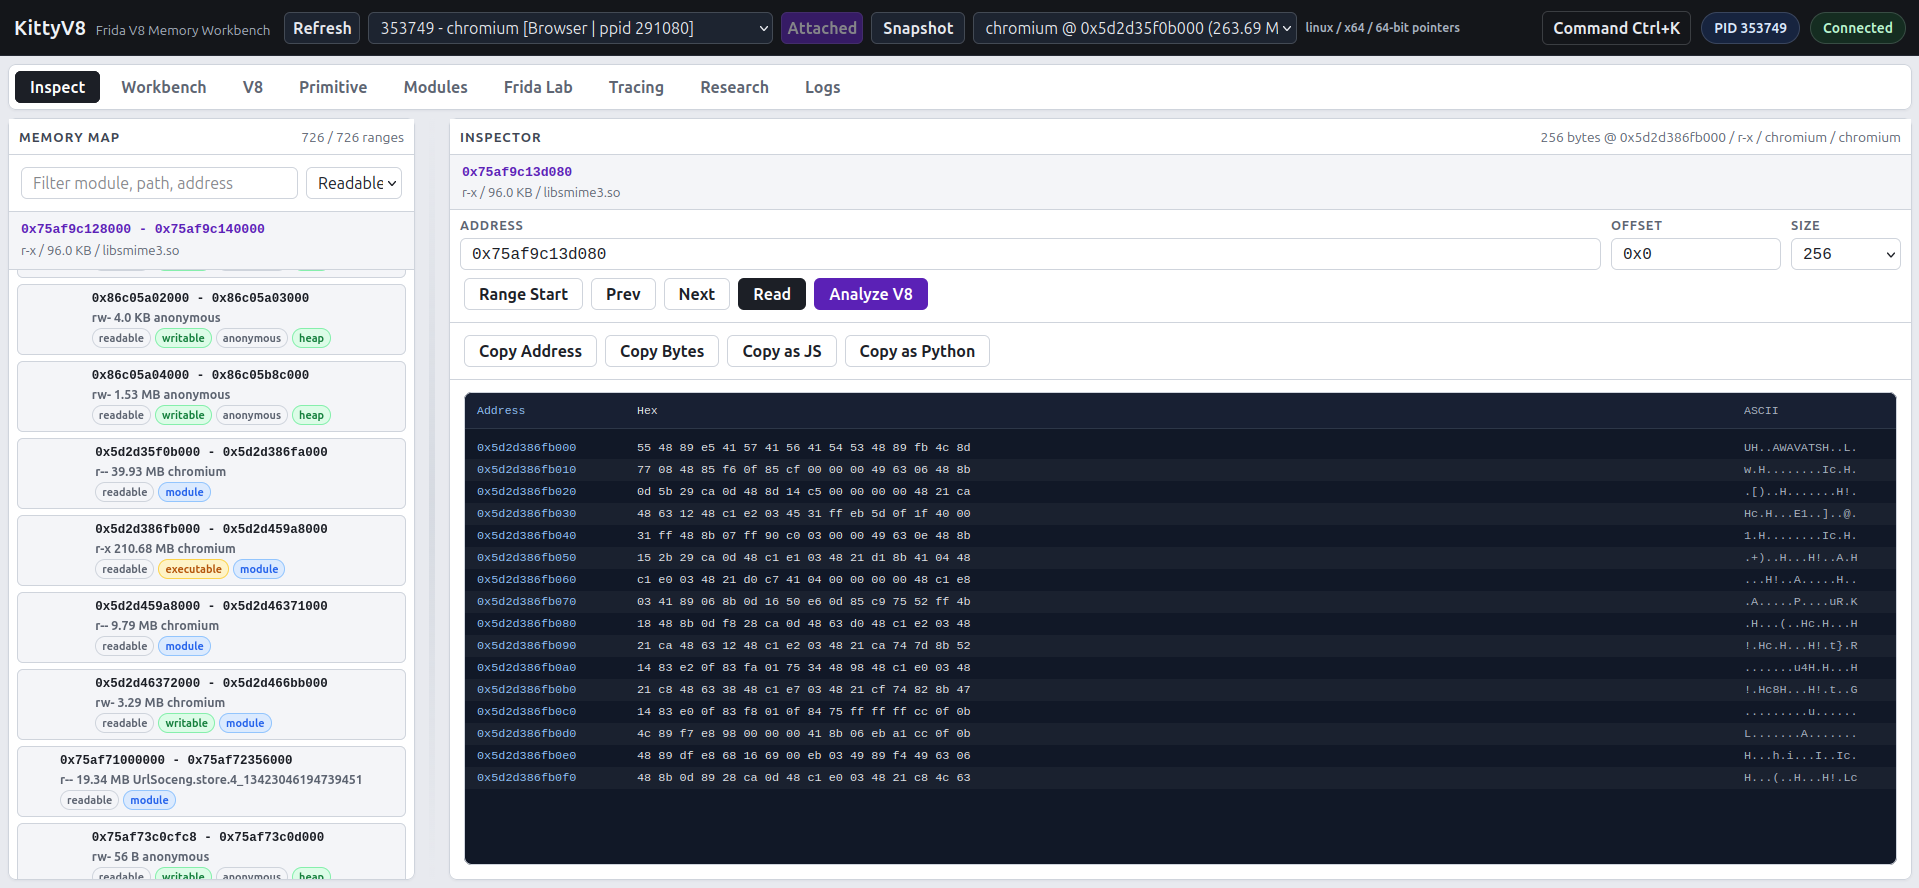Open the Size 256 dropdown
This screenshot has height=888, width=1919.
pos(1845,254)
